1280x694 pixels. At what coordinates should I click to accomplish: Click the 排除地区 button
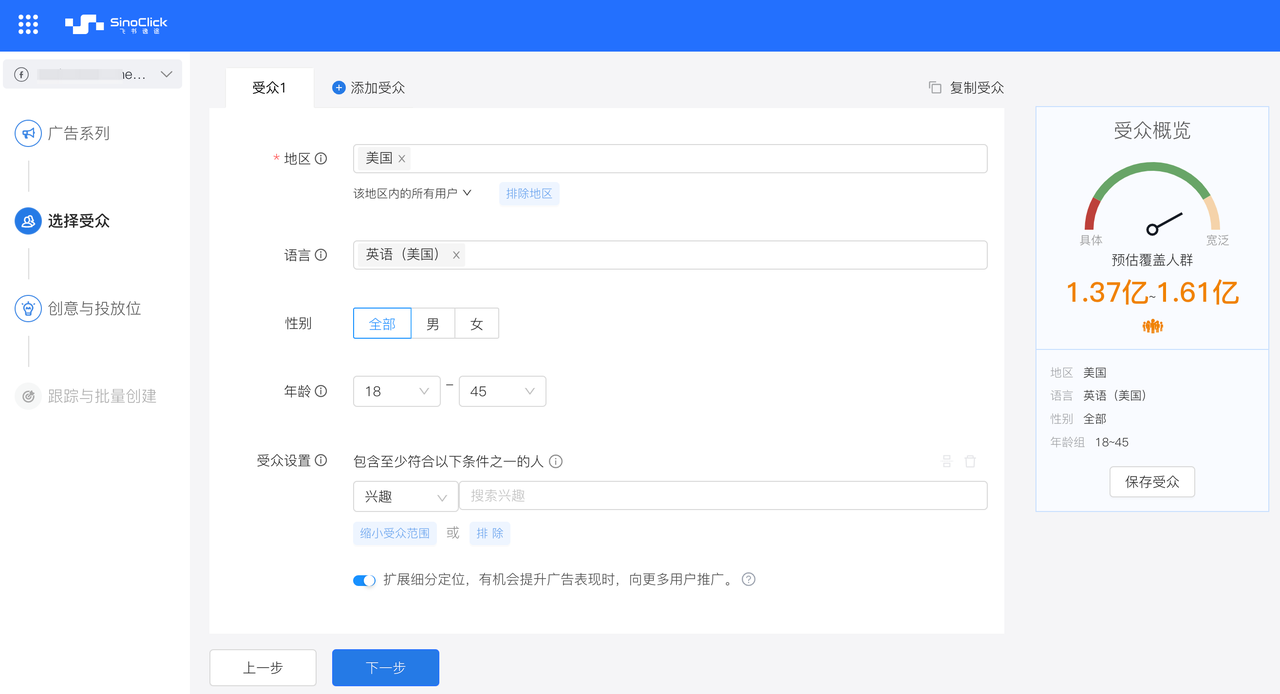point(529,193)
